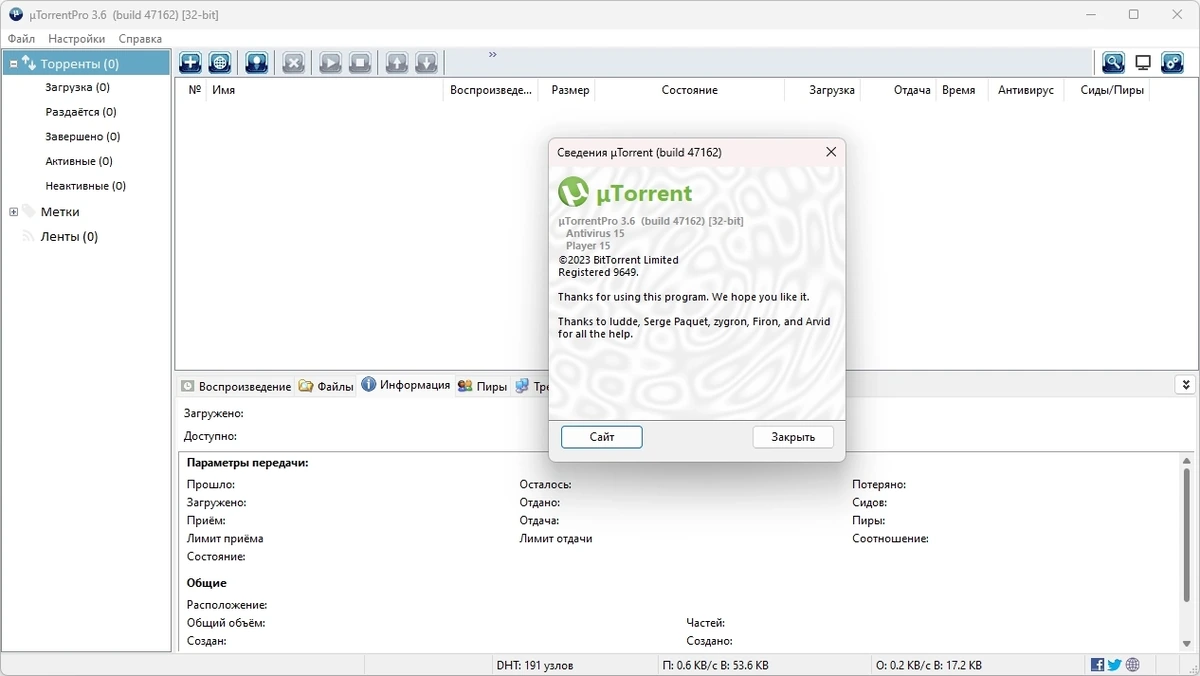Sort by the Состояние column header
Screen dimensions: 1200x676
click(x=689, y=90)
